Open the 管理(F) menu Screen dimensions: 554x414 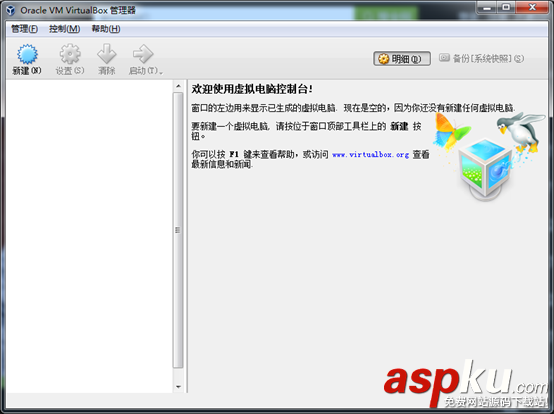(x=24, y=29)
